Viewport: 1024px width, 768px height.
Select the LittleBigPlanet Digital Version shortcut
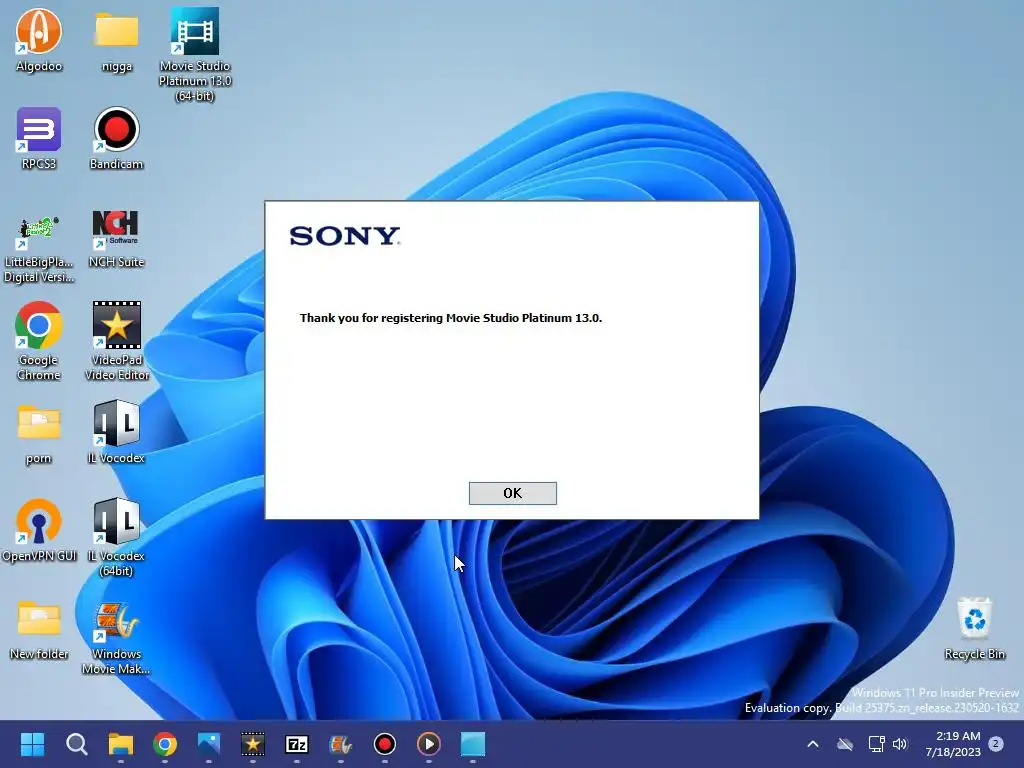pos(39,250)
